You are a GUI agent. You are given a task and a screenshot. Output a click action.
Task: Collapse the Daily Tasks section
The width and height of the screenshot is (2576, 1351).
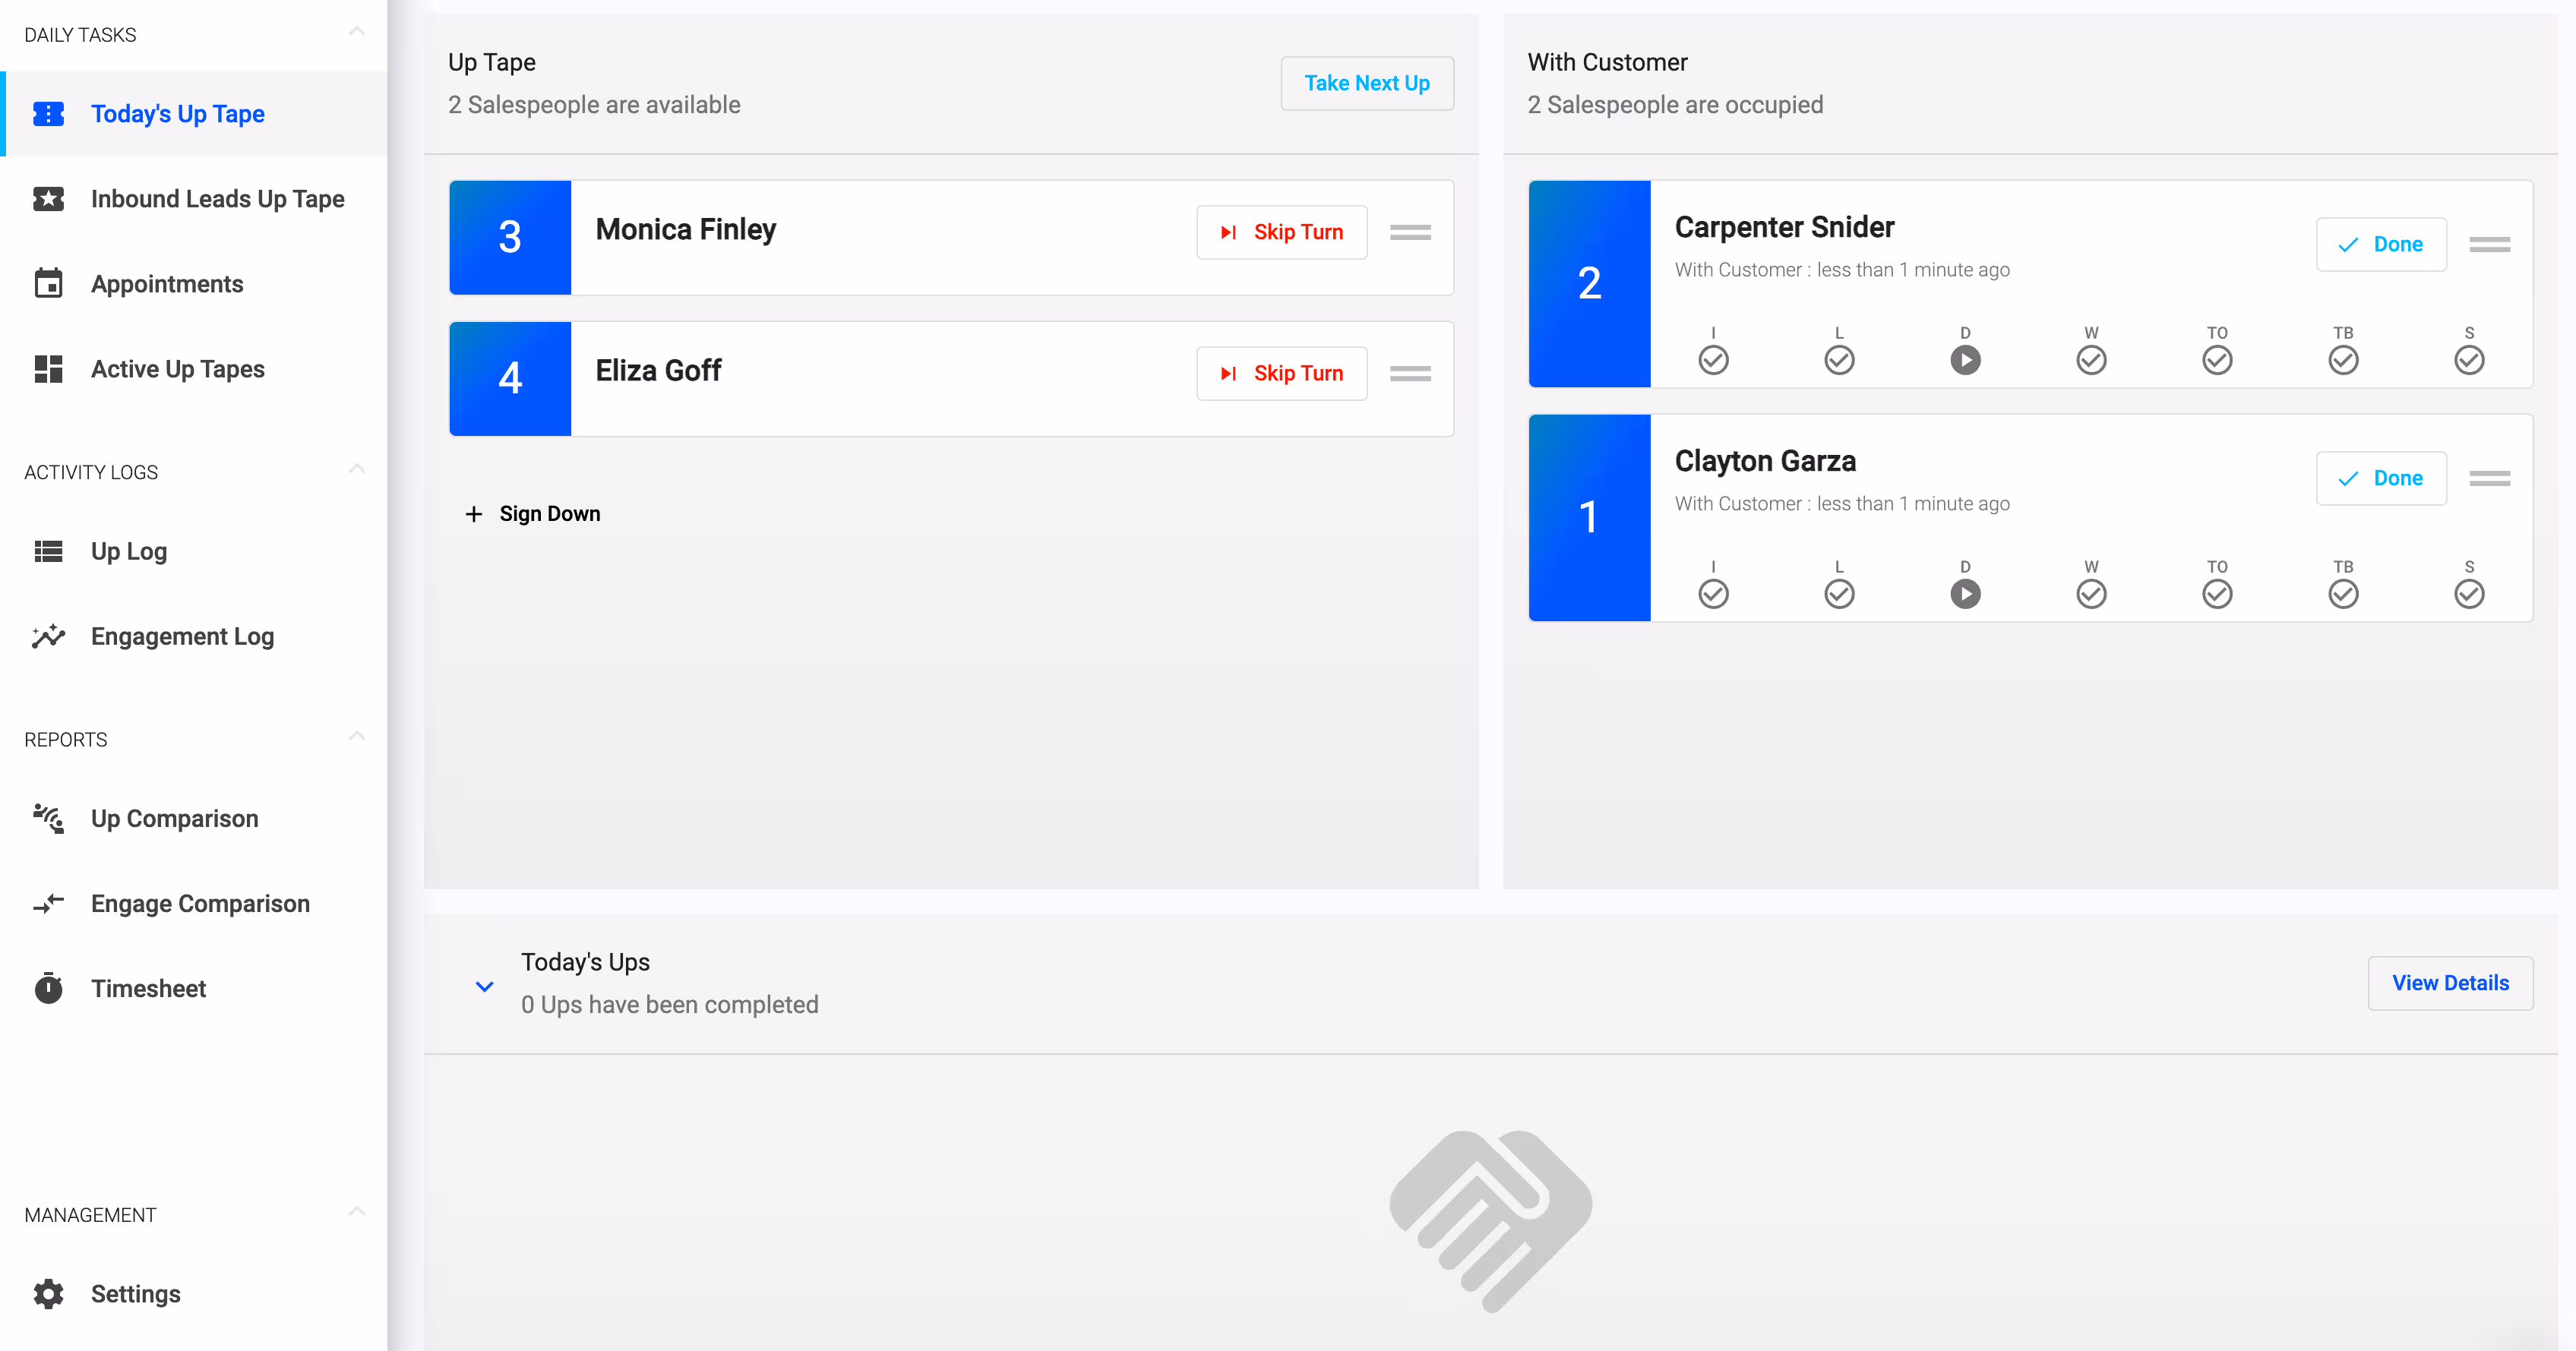tap(356, 33)
